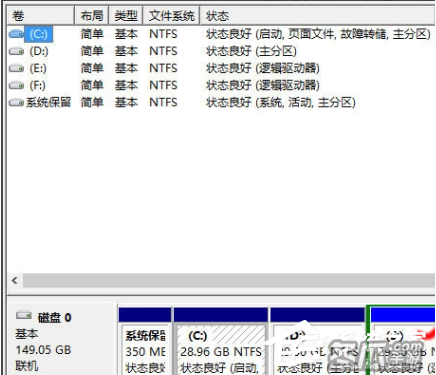Select the 系统保留 350 MB partition block
This screenshot has width=436, height=375.
145,341
